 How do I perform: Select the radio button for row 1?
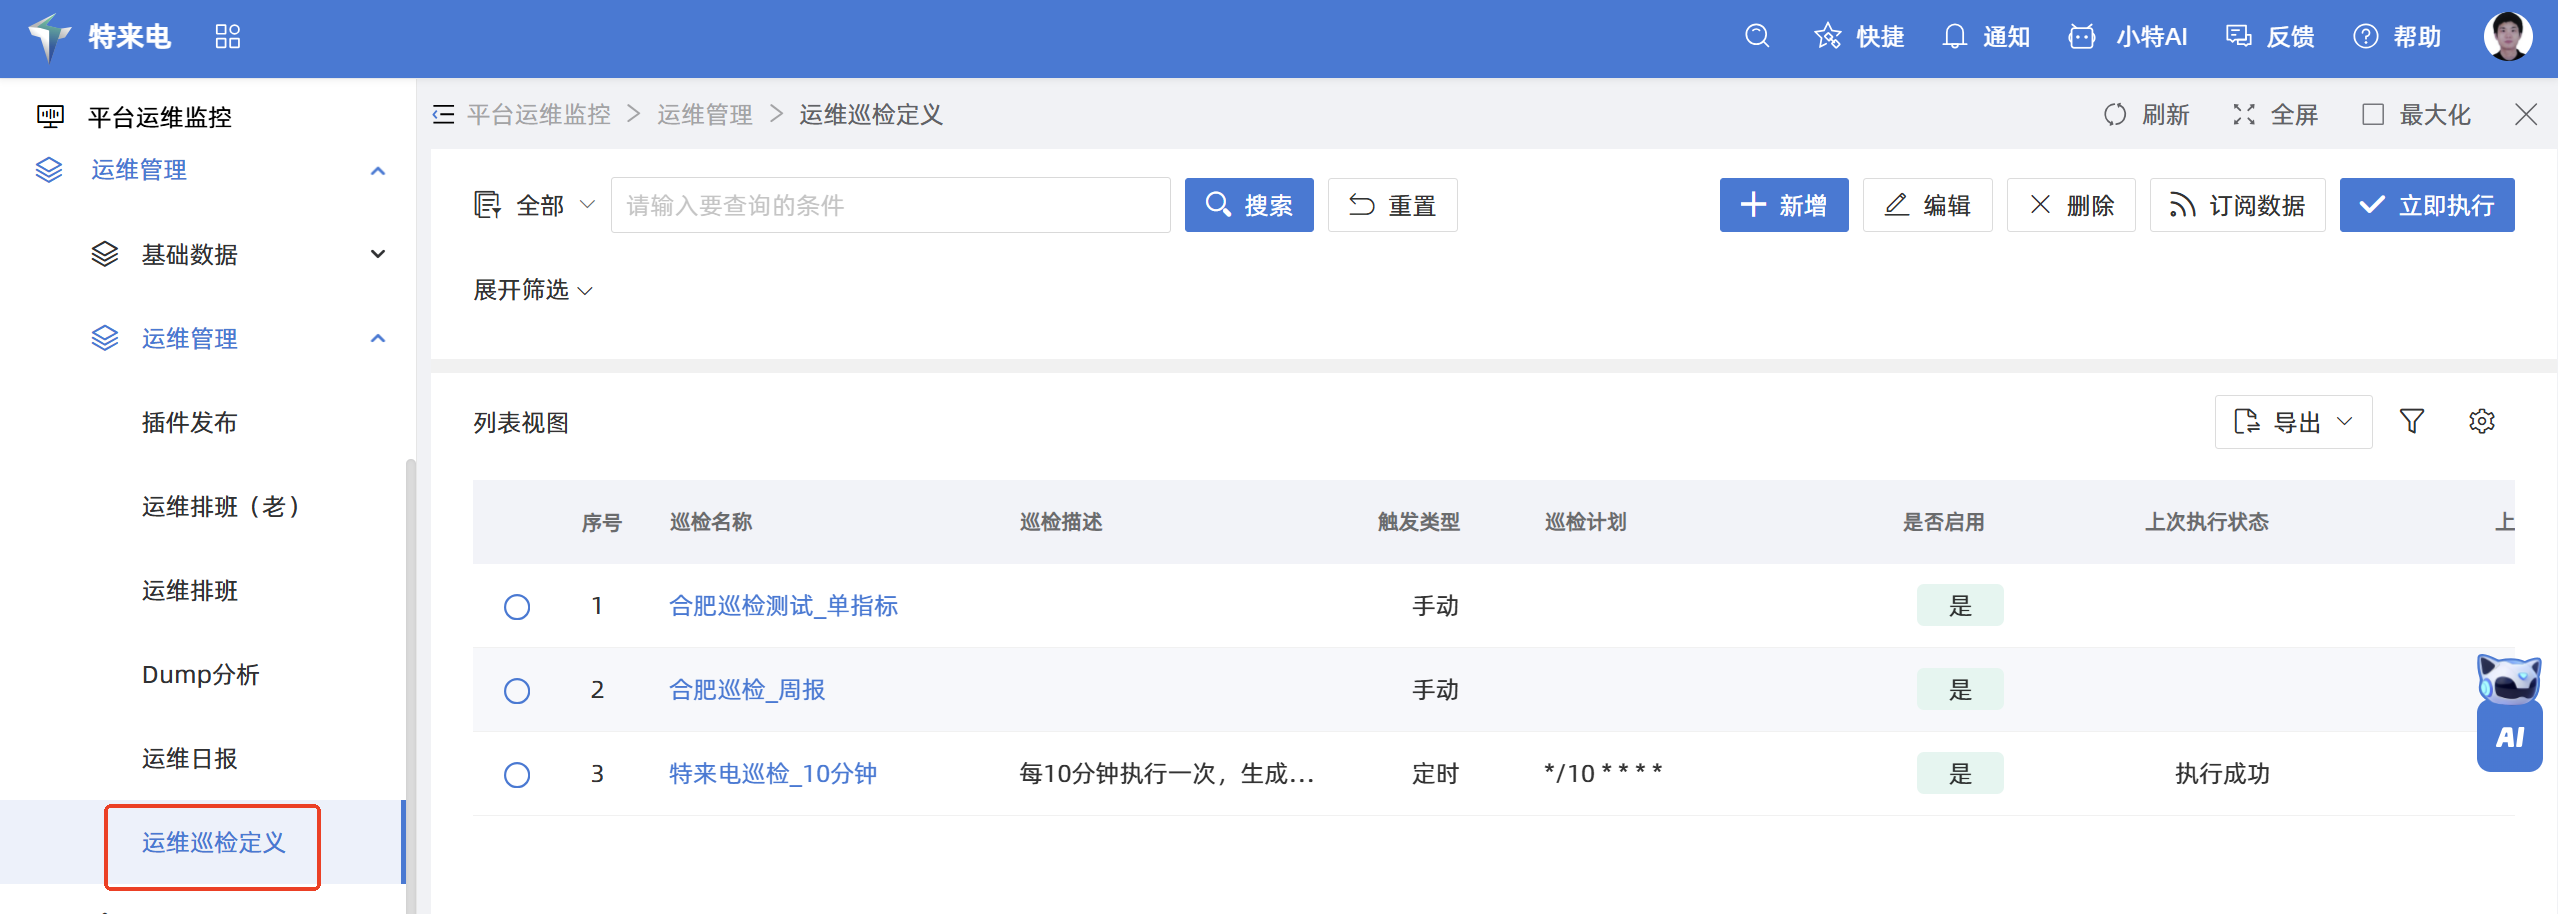click(517, 607)
